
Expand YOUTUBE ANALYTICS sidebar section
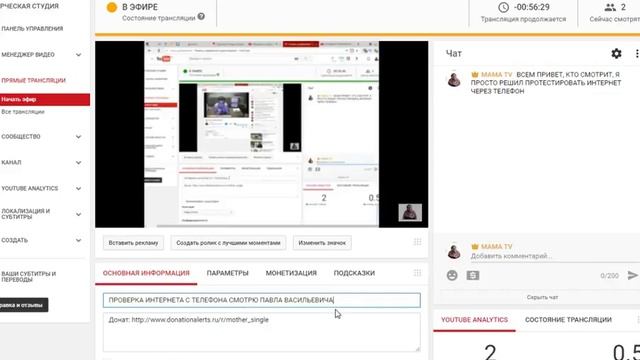tap(78, 189)
